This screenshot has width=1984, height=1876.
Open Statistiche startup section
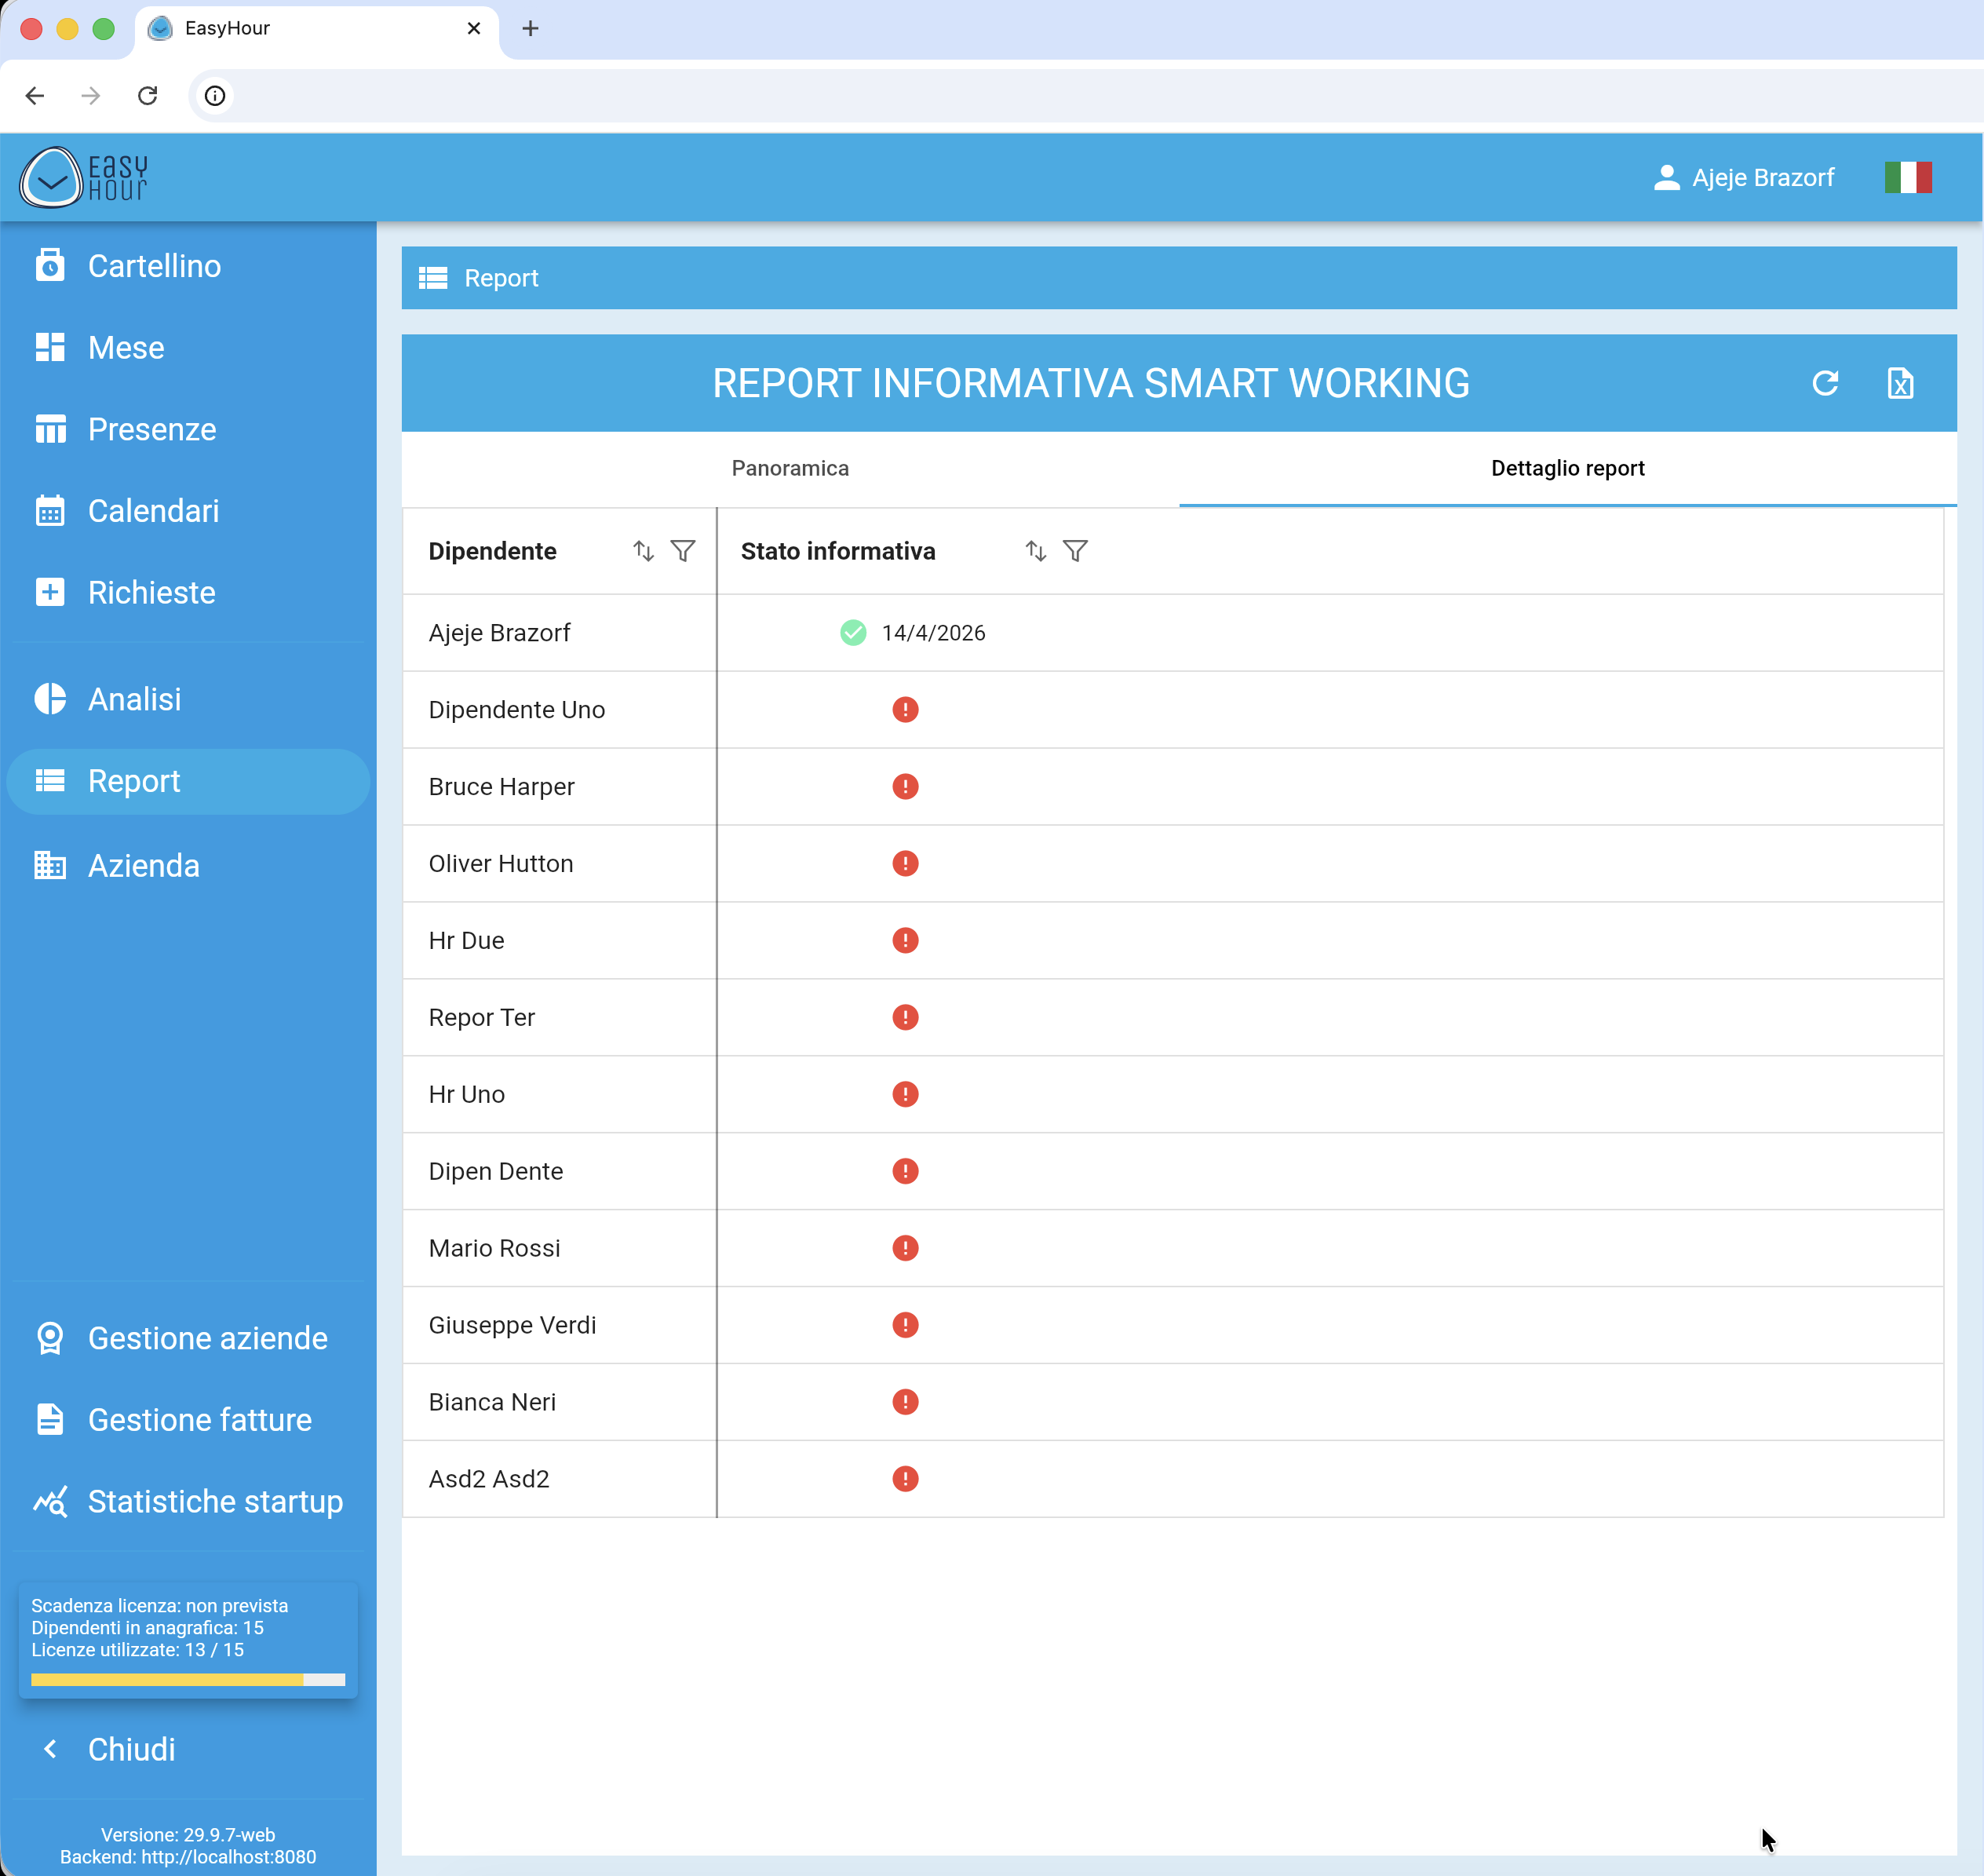coord(214,1501)
